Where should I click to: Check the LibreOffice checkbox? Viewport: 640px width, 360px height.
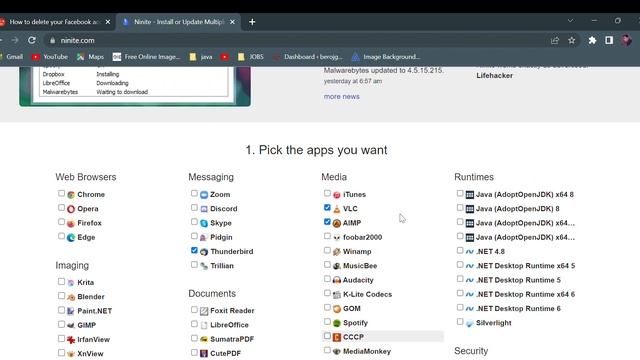pyautogui.click(x=194, y=324)
